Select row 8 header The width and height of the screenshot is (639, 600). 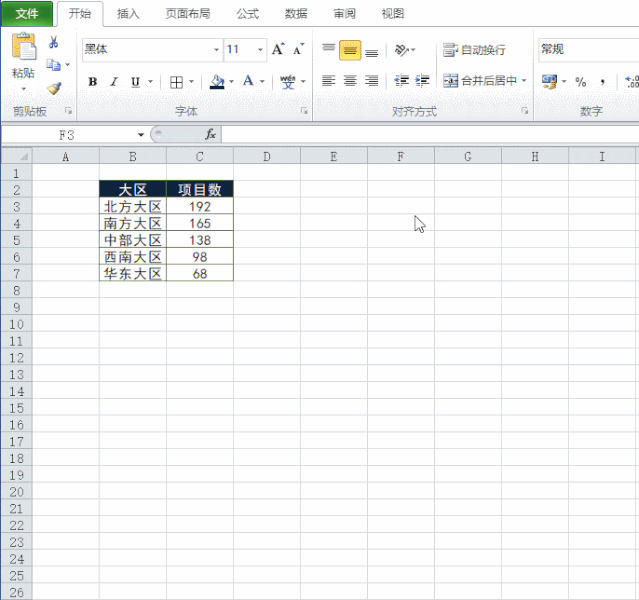pyautogui.click(x=17, y=290)
